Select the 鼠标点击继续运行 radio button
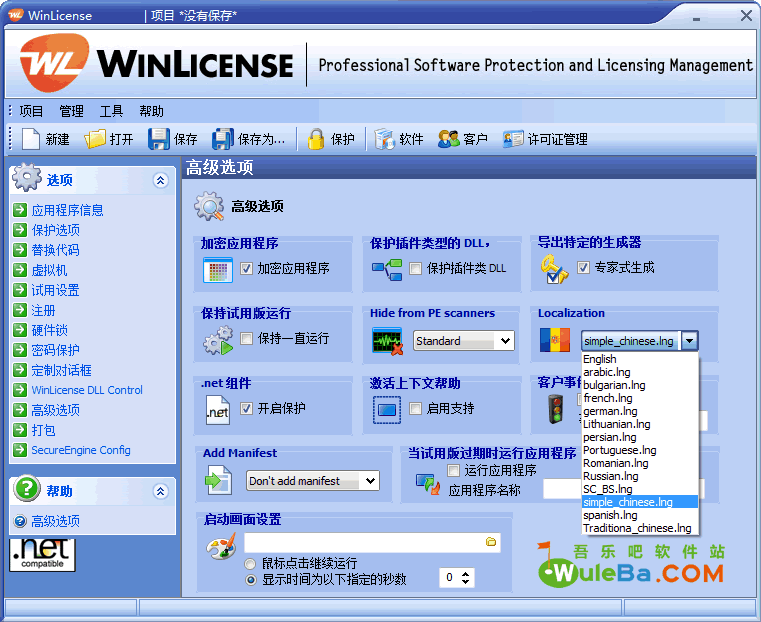Image resolution: width=761 pixels, height=622 pixels. (250, 564)
